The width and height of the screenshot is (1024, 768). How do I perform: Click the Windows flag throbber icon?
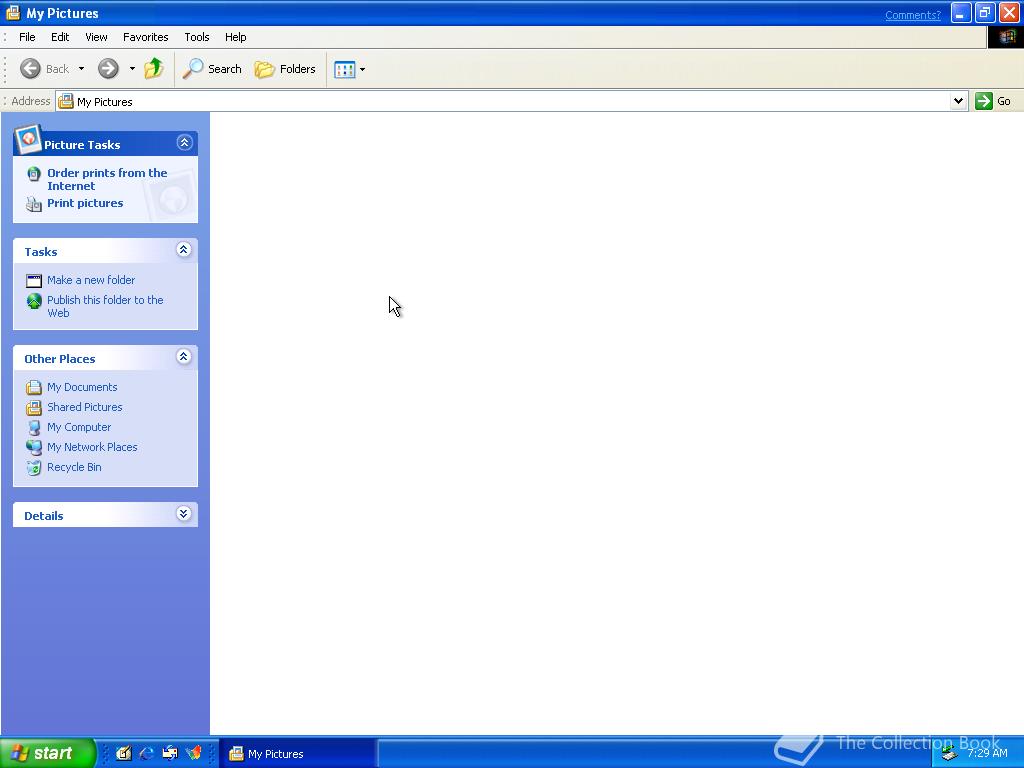1006,37
